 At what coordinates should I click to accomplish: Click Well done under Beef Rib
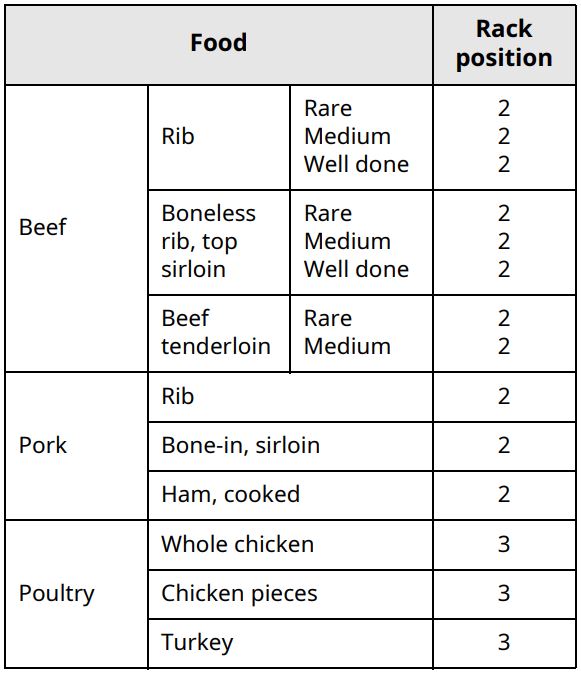click(356, 164)
